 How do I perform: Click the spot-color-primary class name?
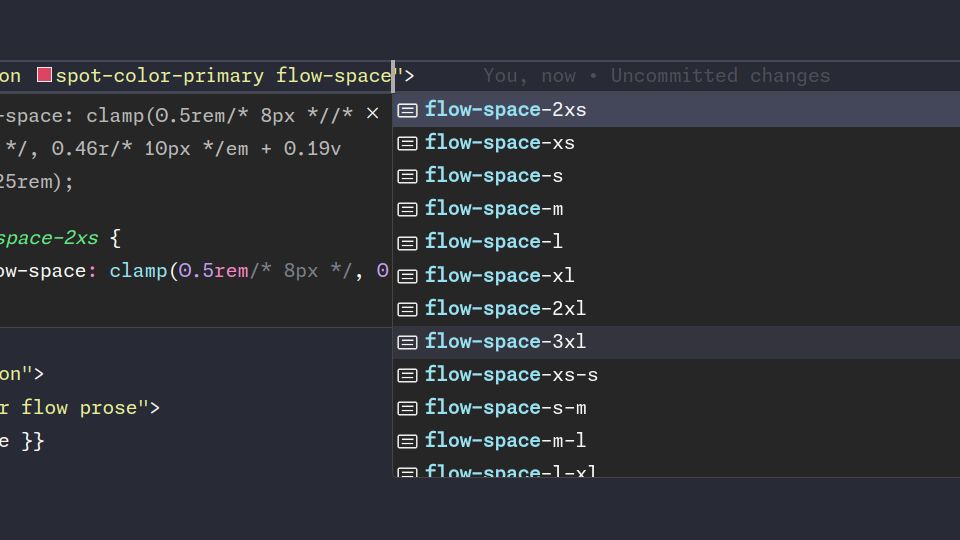160,76
